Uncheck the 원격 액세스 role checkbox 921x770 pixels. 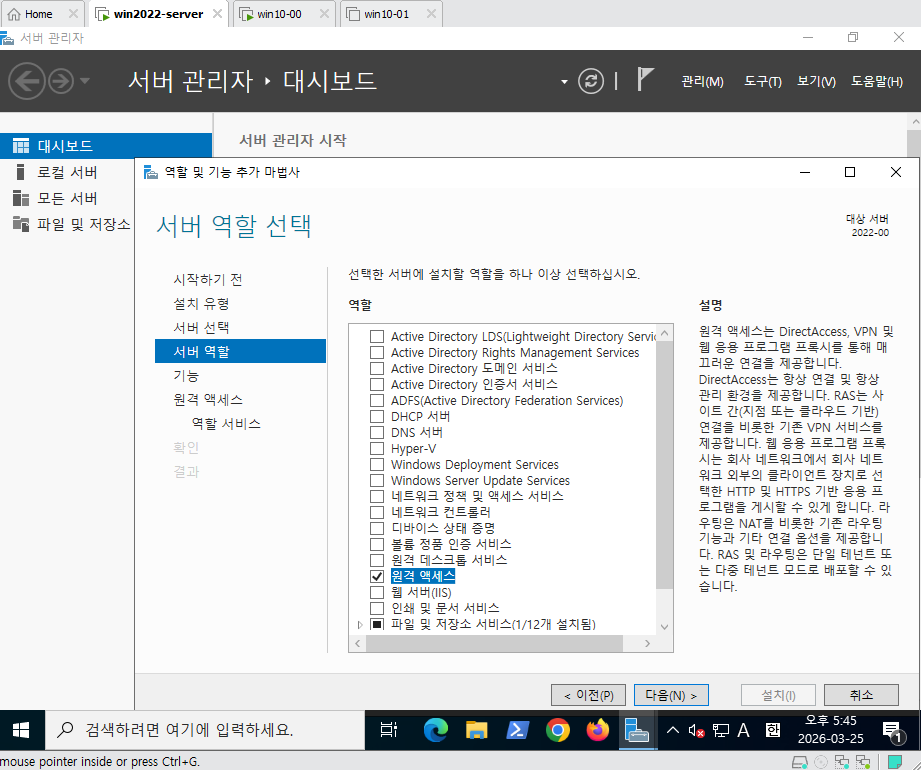coord(377,576)
